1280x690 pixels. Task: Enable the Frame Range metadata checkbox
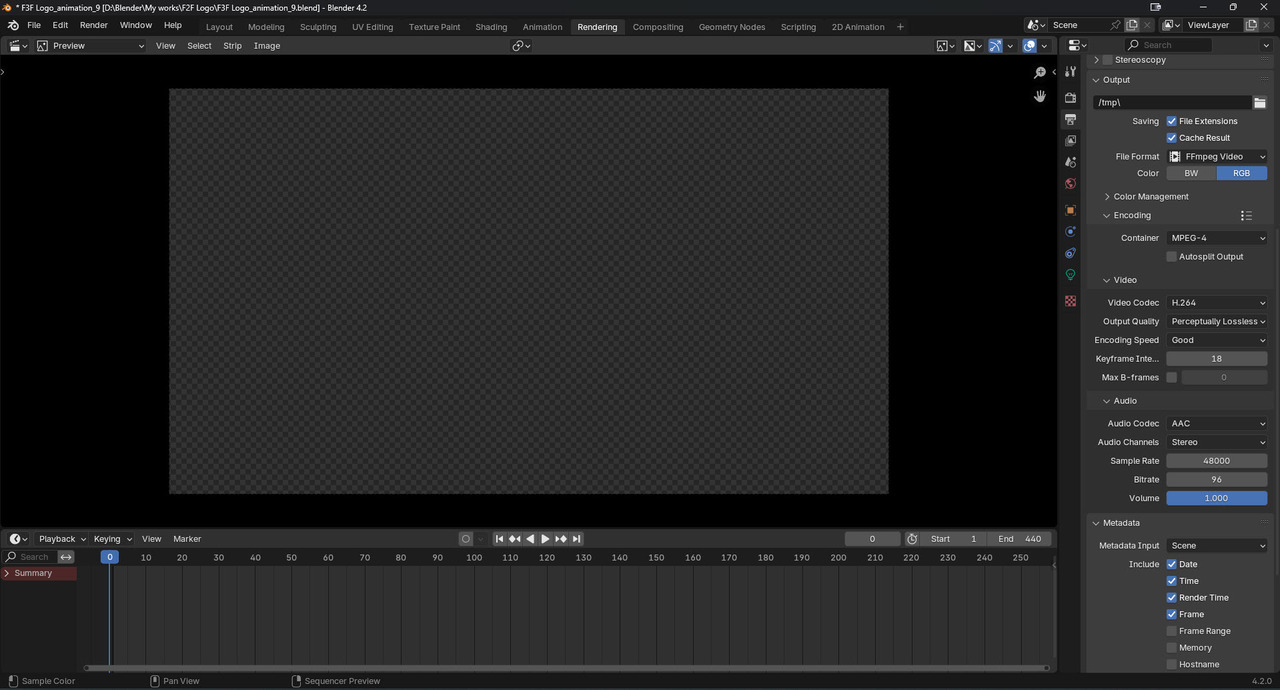click(1172, 631)
